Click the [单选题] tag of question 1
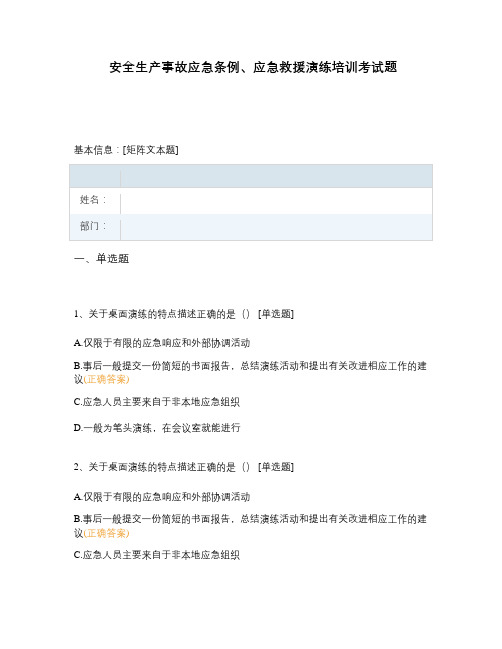Viewport: 502px width, 649px height. (276, 314)
